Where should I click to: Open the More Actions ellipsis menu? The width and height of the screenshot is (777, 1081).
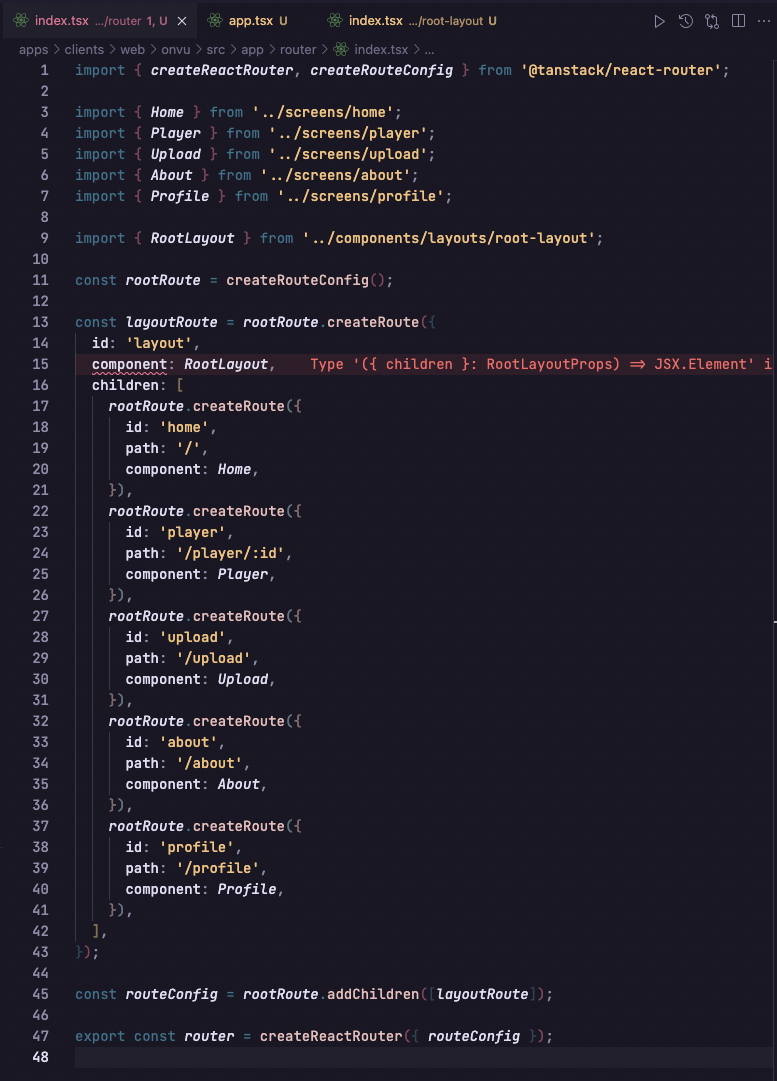click(x=764, y=21)
